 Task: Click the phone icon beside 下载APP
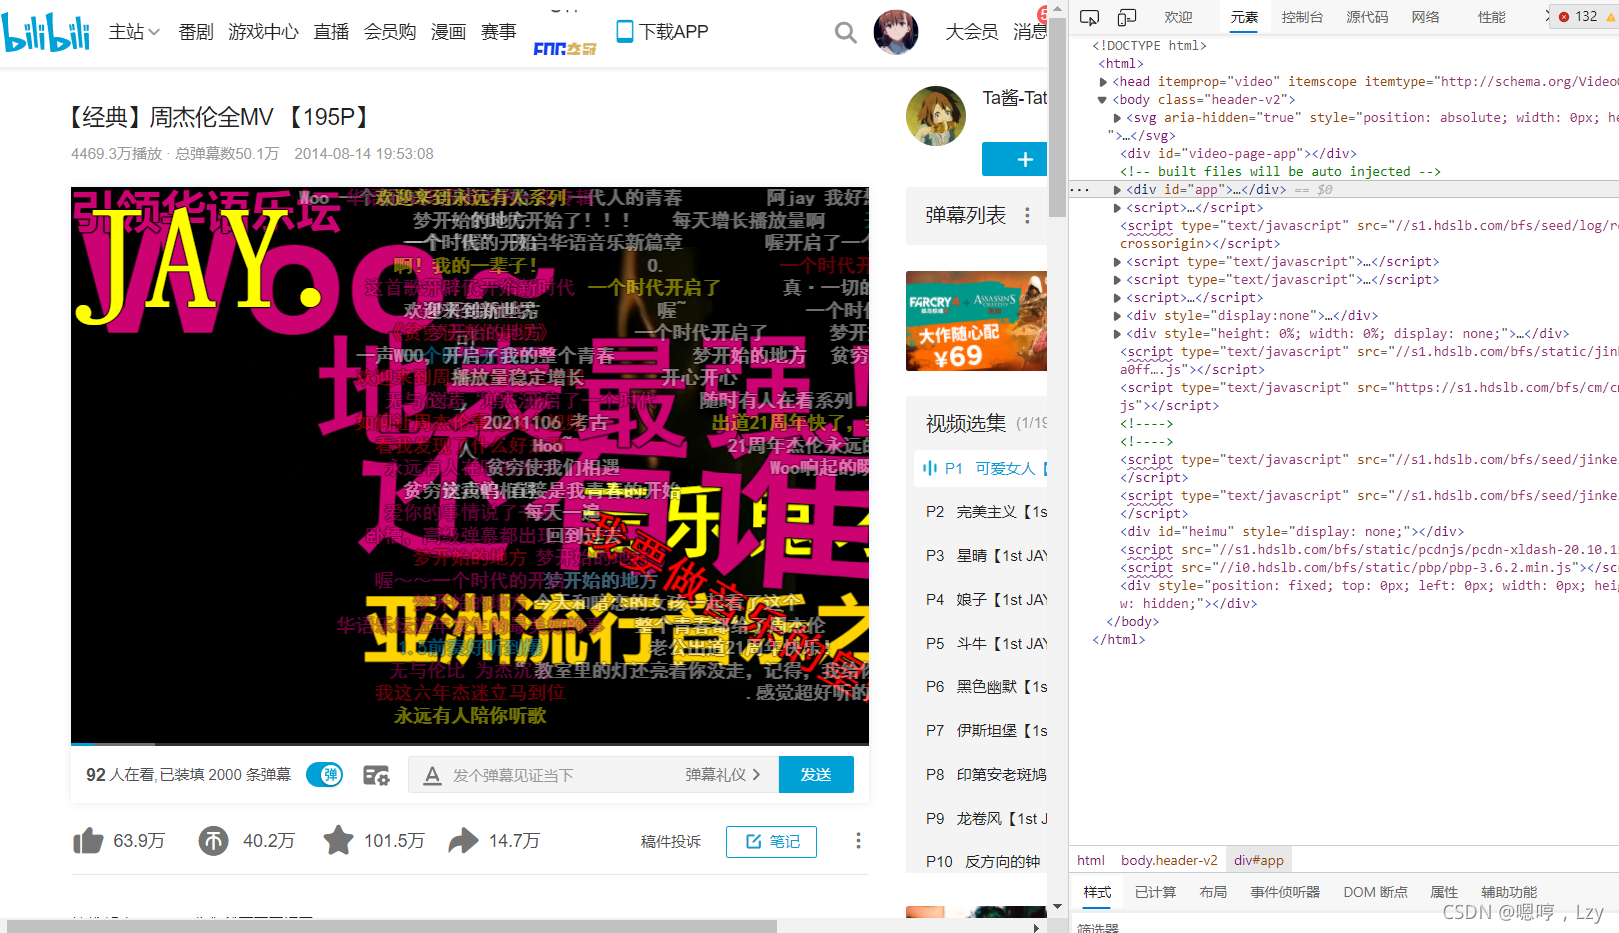coord(625,31)
